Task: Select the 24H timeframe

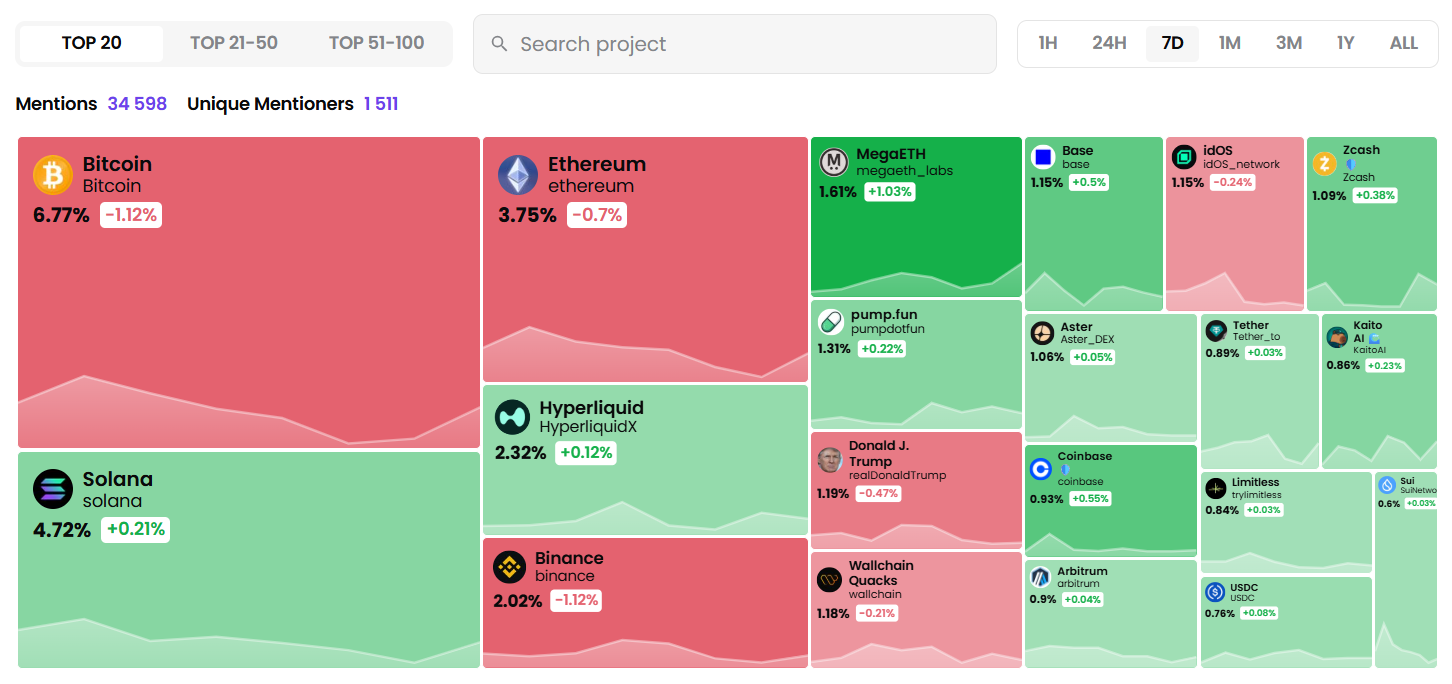Action: click(1109, 43)
